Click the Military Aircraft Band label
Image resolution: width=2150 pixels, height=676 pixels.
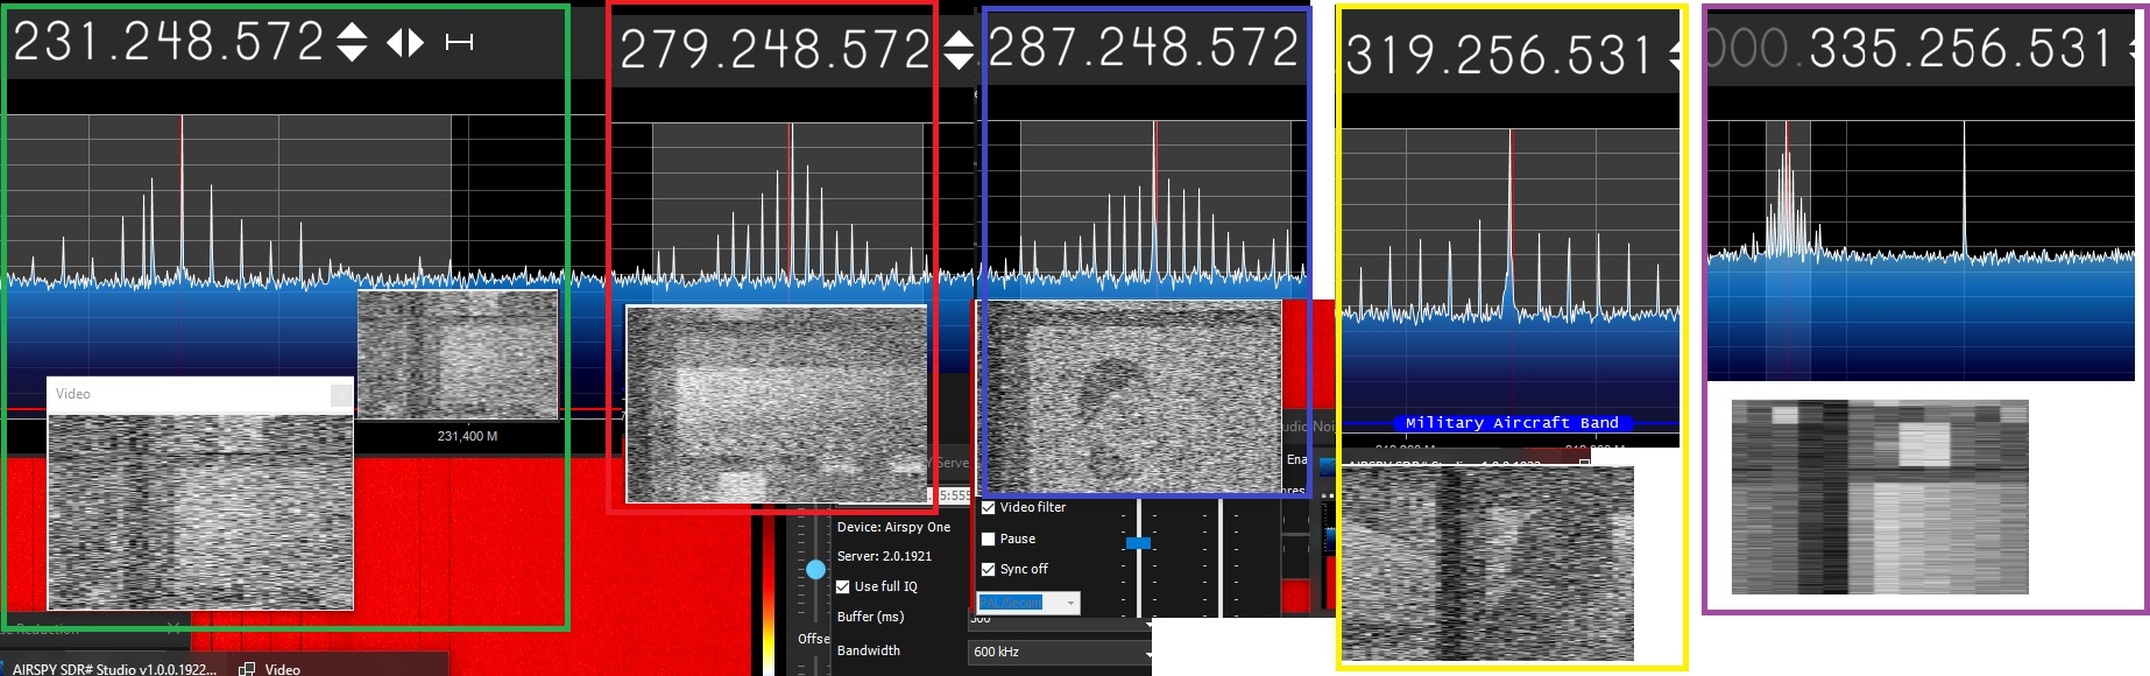click(x=1511, y=423)
